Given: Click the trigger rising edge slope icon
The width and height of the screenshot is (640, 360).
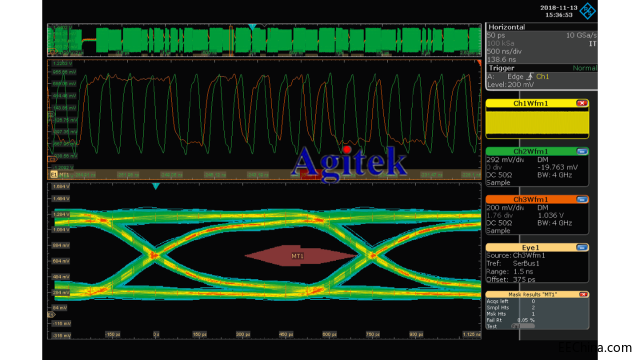Looking at the screenshot, I should (530, 76).
